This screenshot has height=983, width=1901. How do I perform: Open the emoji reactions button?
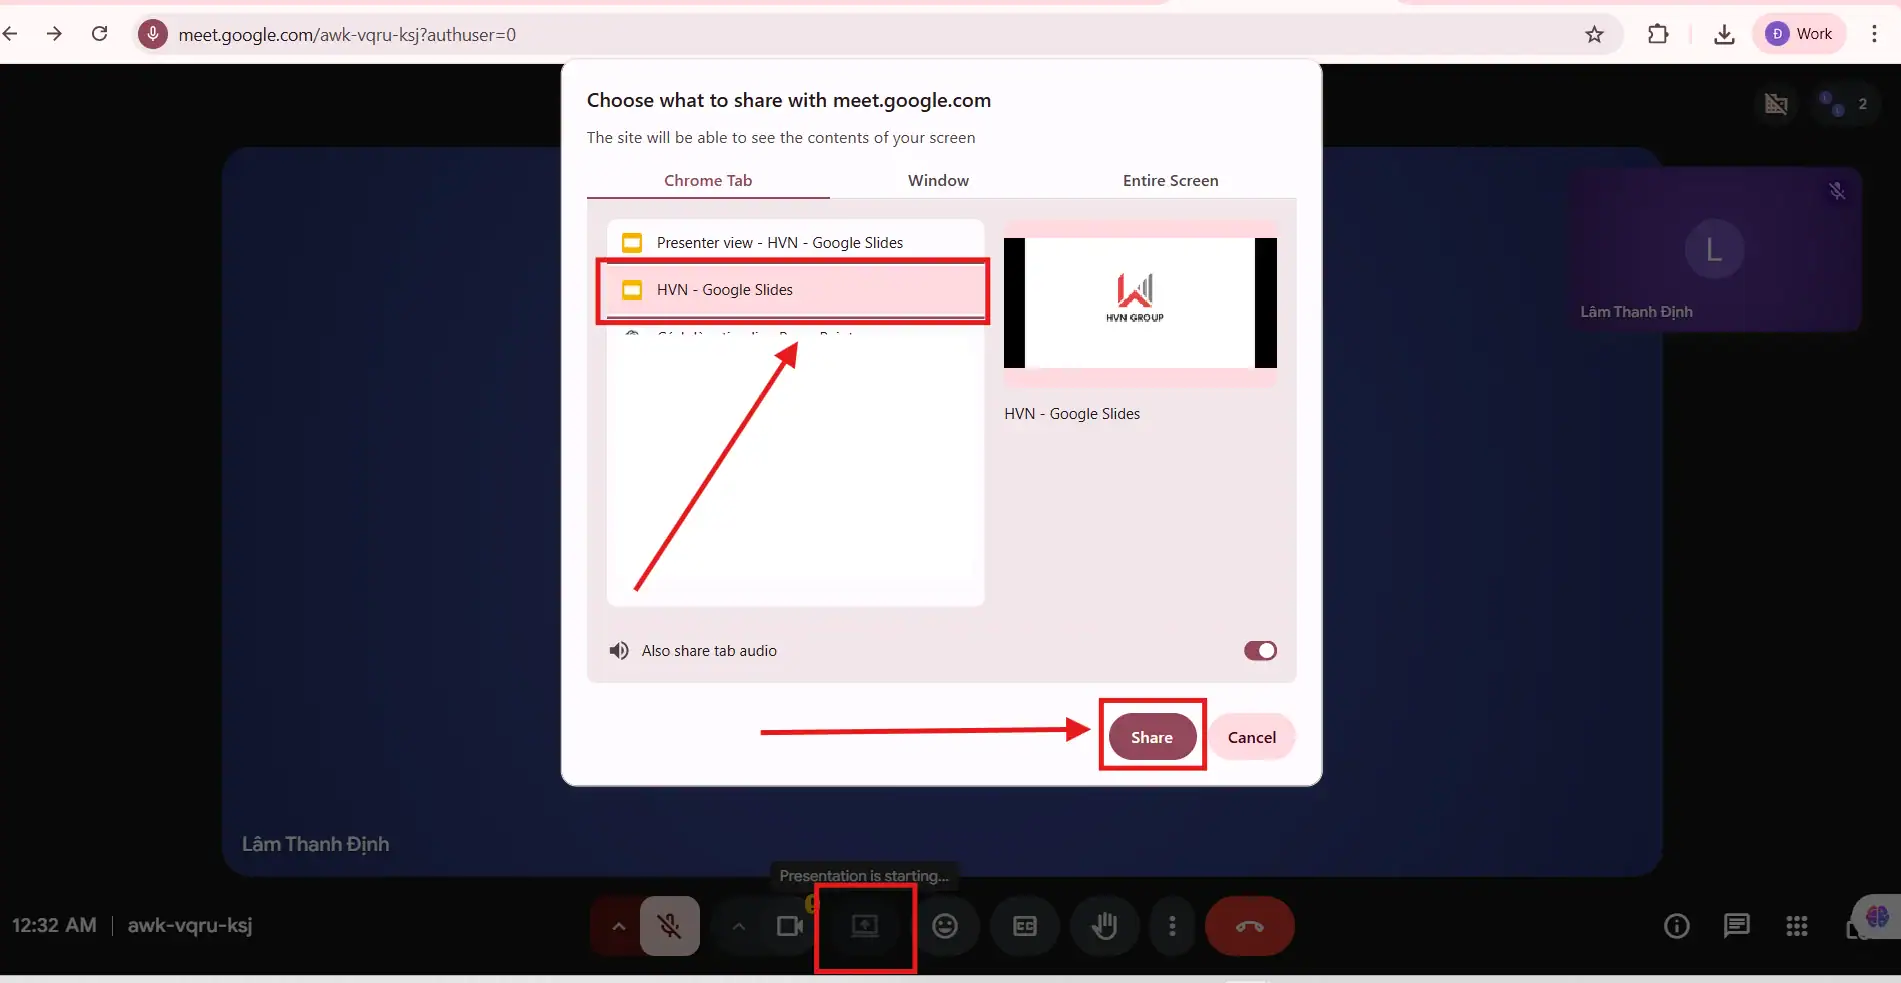pos(945,926)
